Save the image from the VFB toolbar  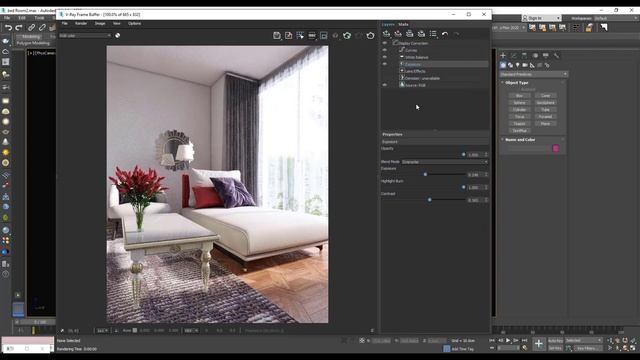(x=277, y=36)
